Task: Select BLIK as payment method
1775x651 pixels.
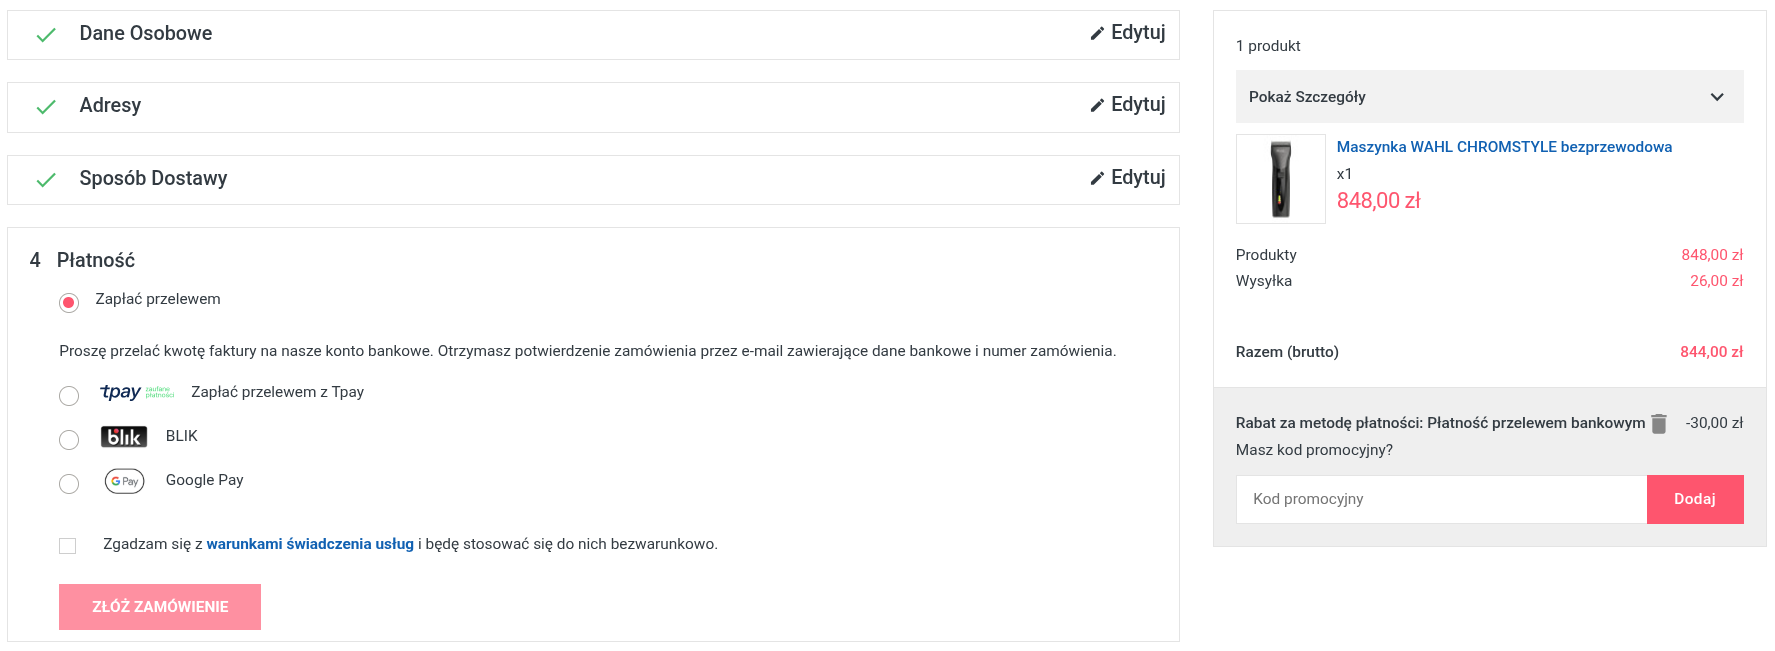Action: pyautogui.click(x=69, y=440)
